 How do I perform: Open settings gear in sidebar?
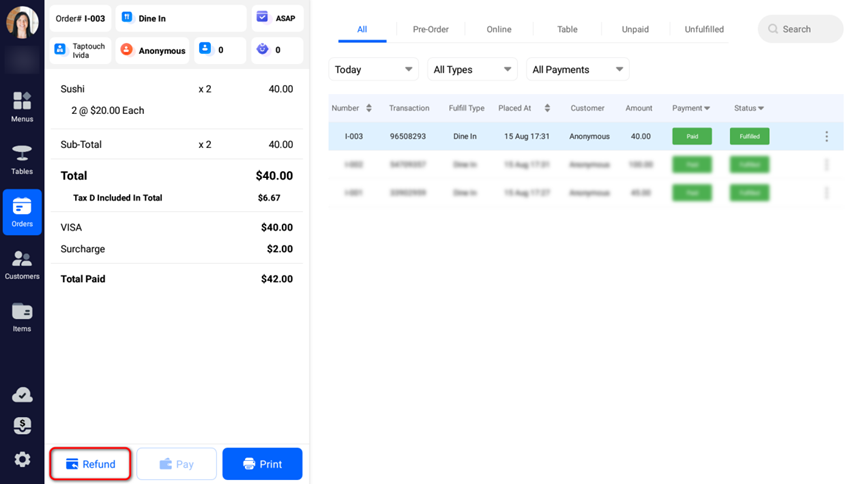point(22,459)
